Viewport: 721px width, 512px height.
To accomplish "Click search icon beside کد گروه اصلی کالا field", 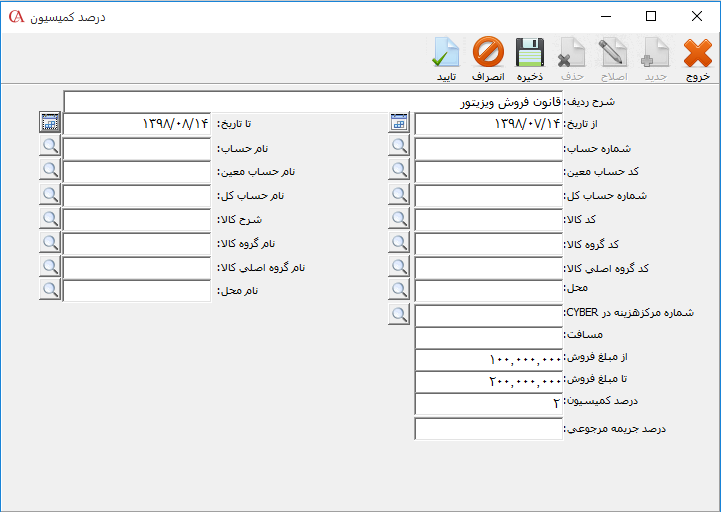I will pyautogui.click(x=399, y=266).
